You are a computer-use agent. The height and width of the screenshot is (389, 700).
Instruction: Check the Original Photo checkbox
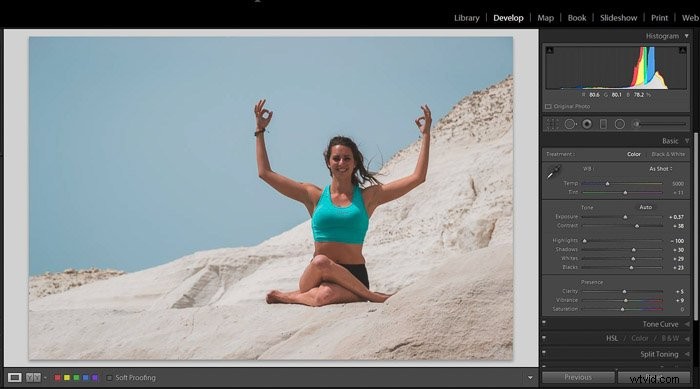[x=548, y=107]
